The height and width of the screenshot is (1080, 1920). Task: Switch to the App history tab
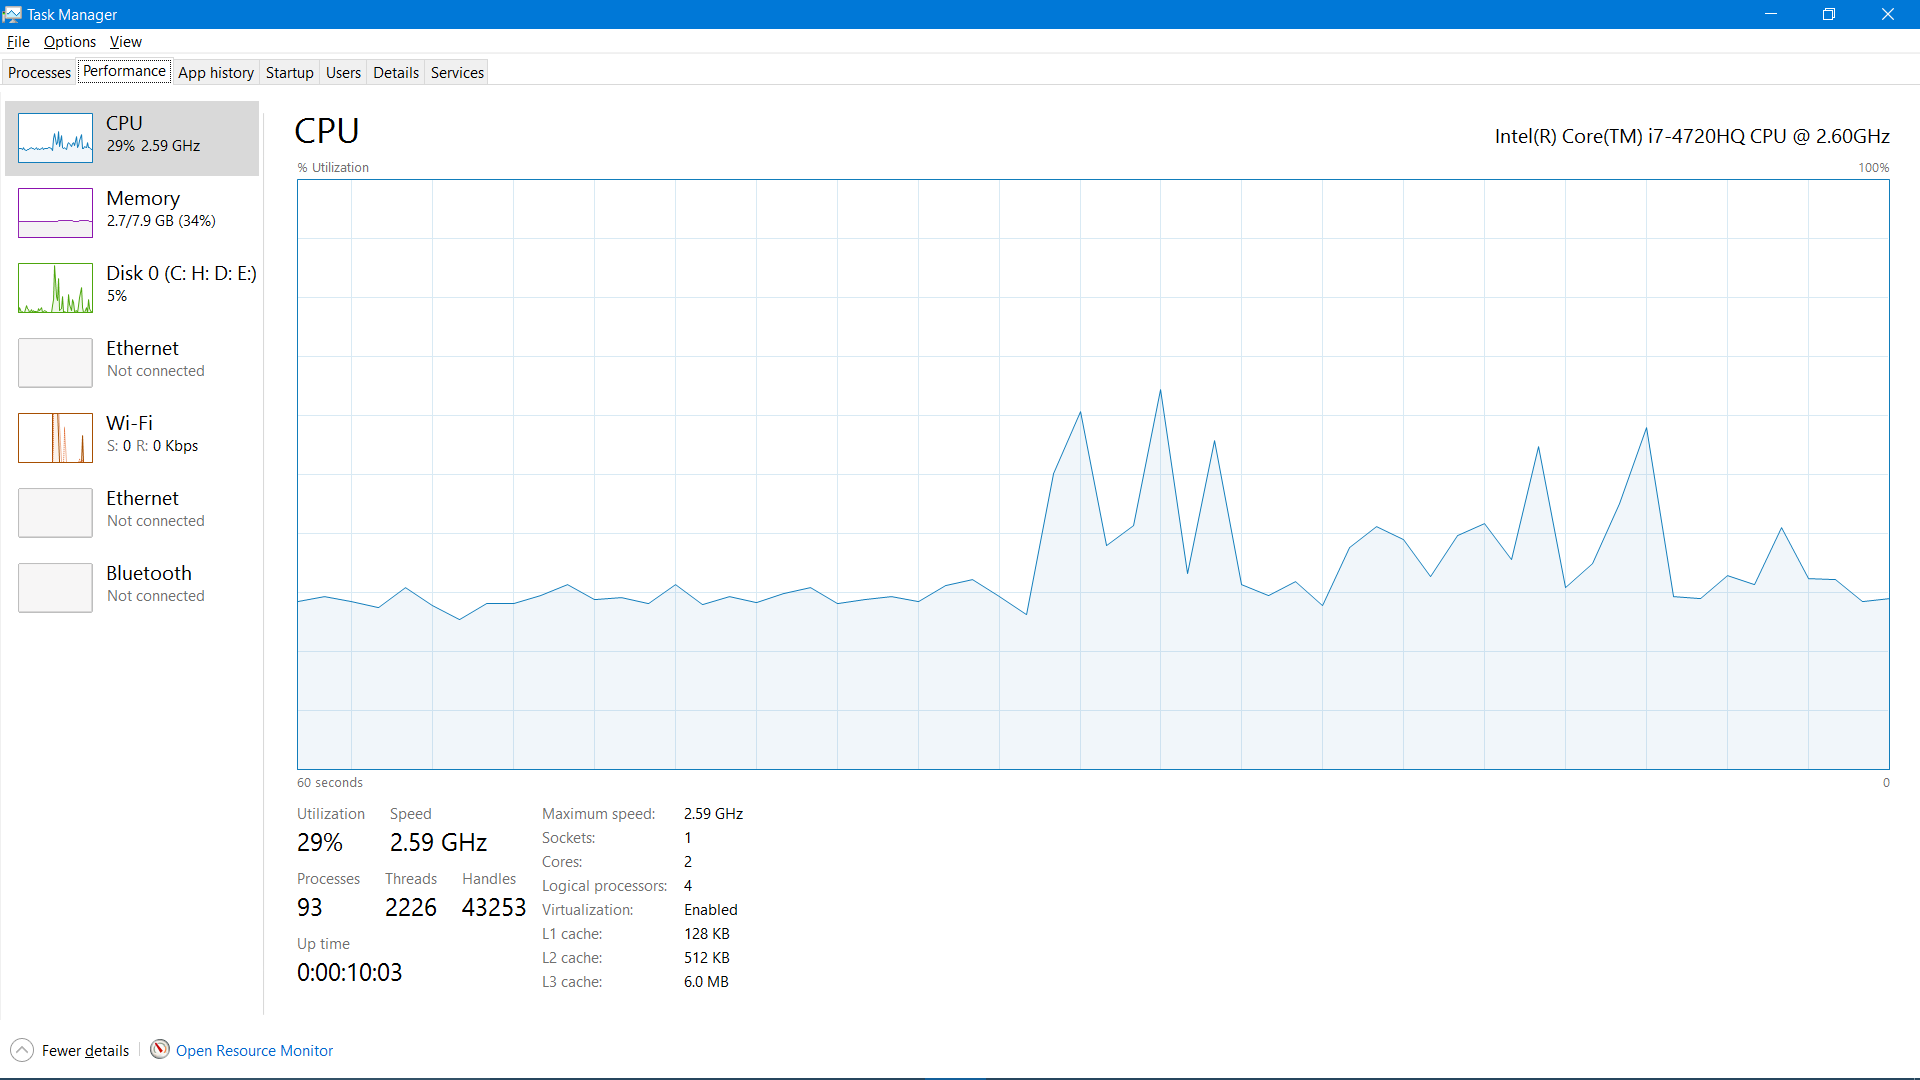[x=216, y=72]
